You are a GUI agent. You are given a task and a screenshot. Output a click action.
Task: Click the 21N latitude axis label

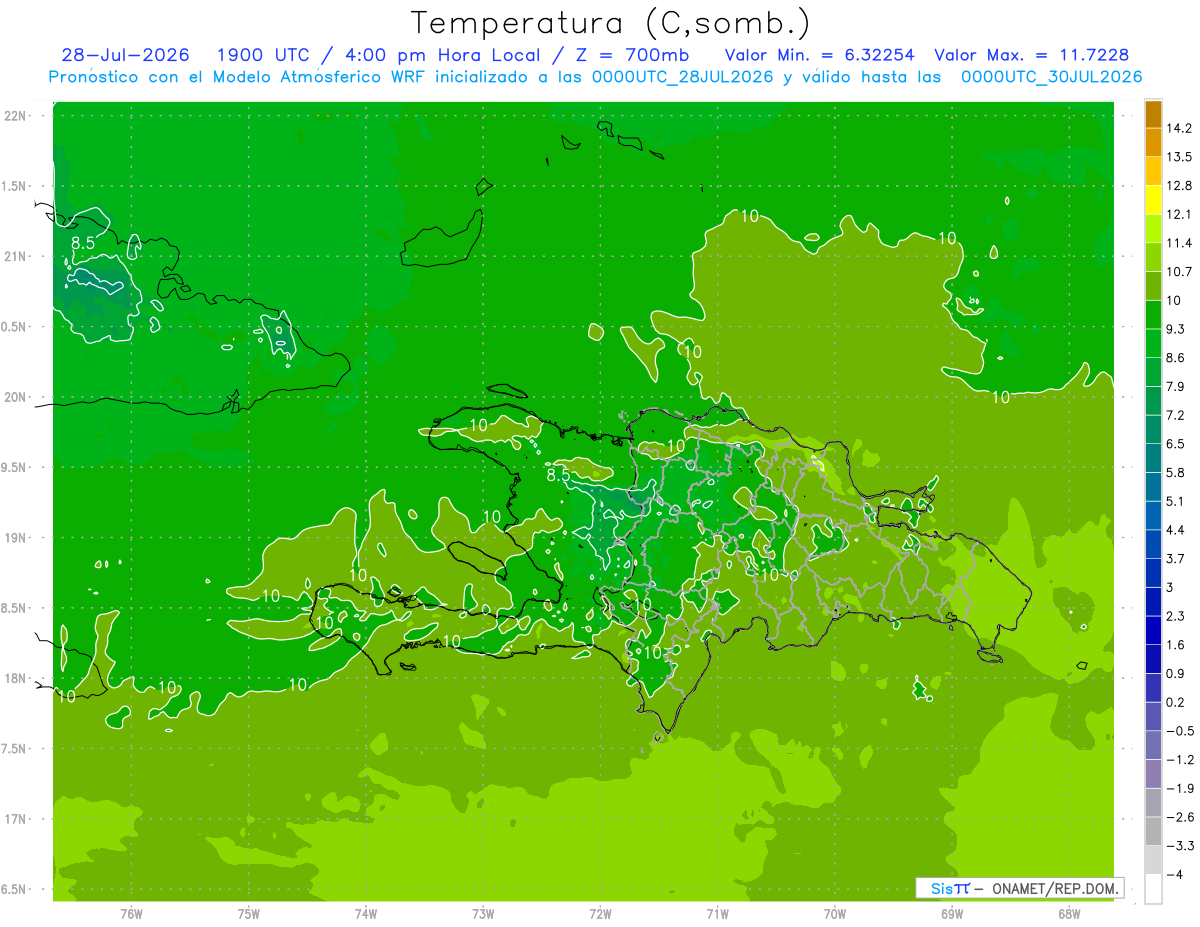click(x=16, y=256)
